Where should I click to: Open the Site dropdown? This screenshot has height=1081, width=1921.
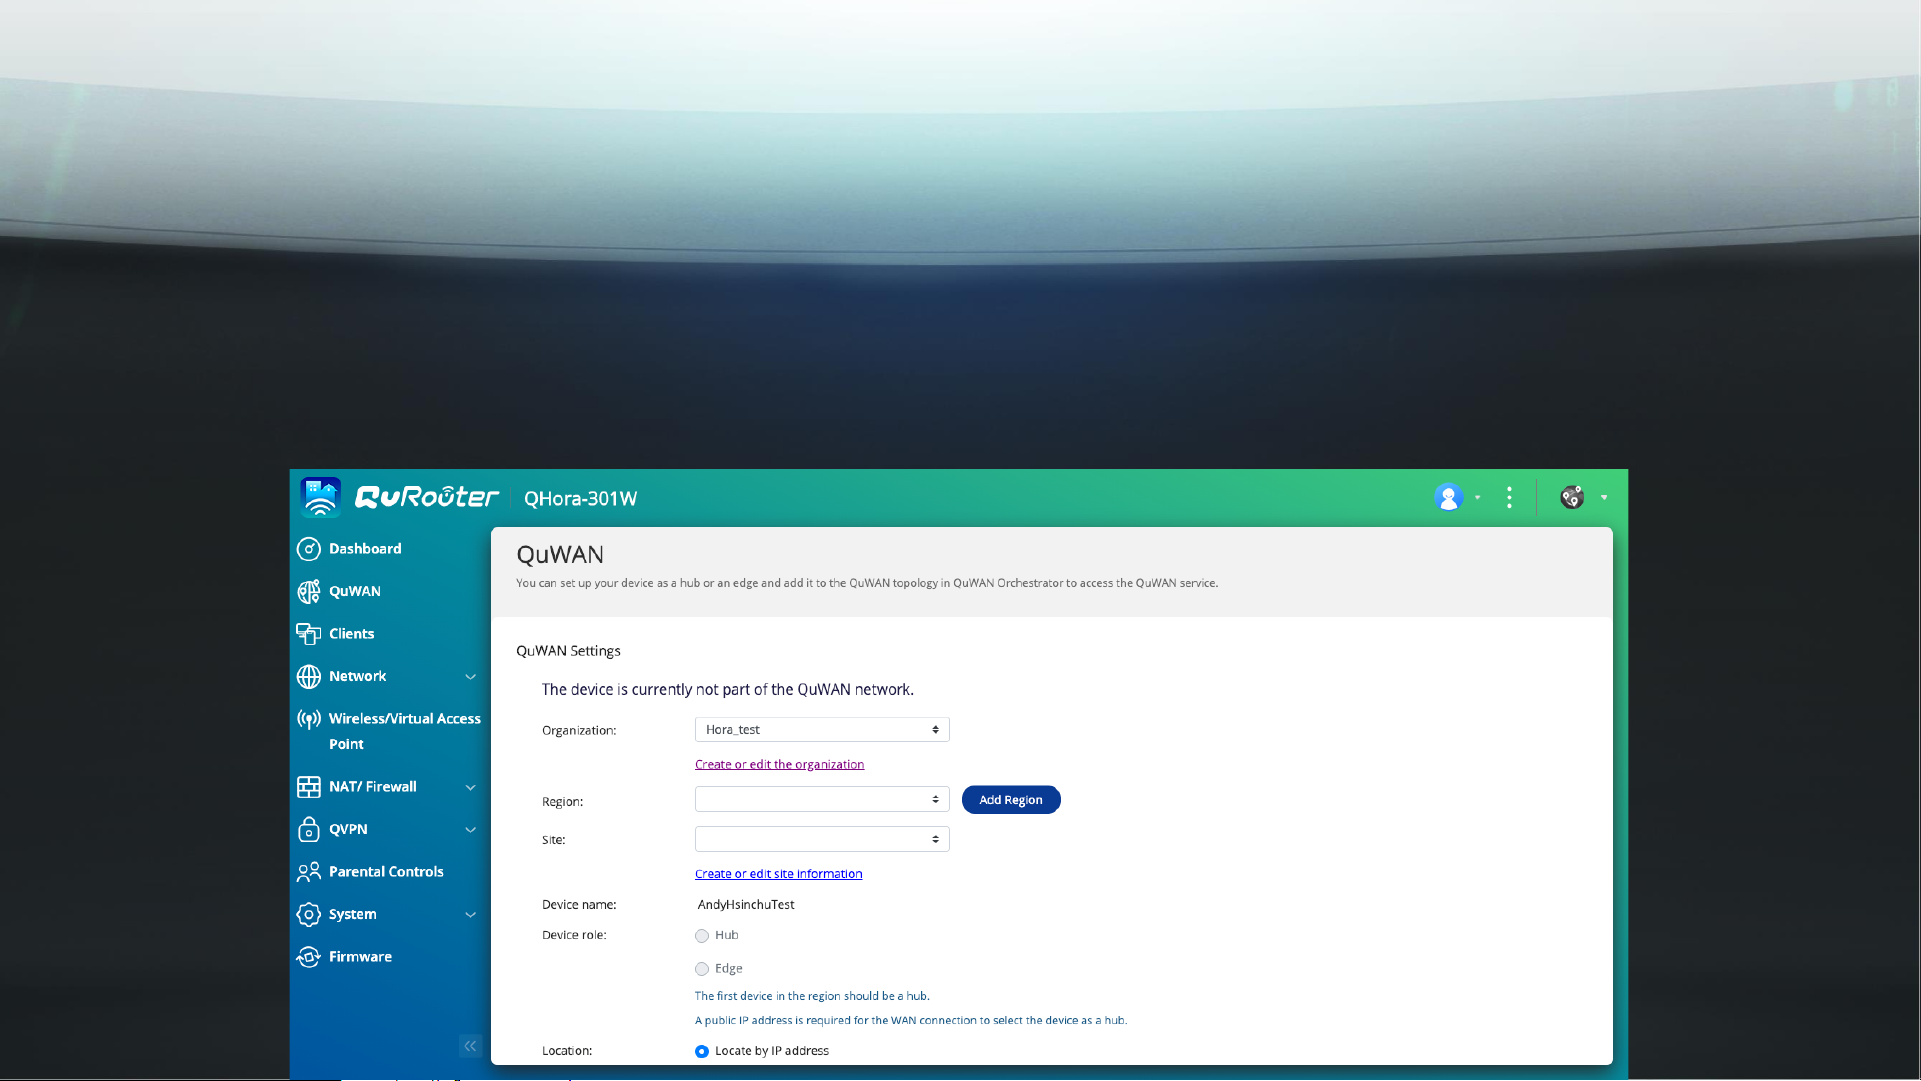822,839
